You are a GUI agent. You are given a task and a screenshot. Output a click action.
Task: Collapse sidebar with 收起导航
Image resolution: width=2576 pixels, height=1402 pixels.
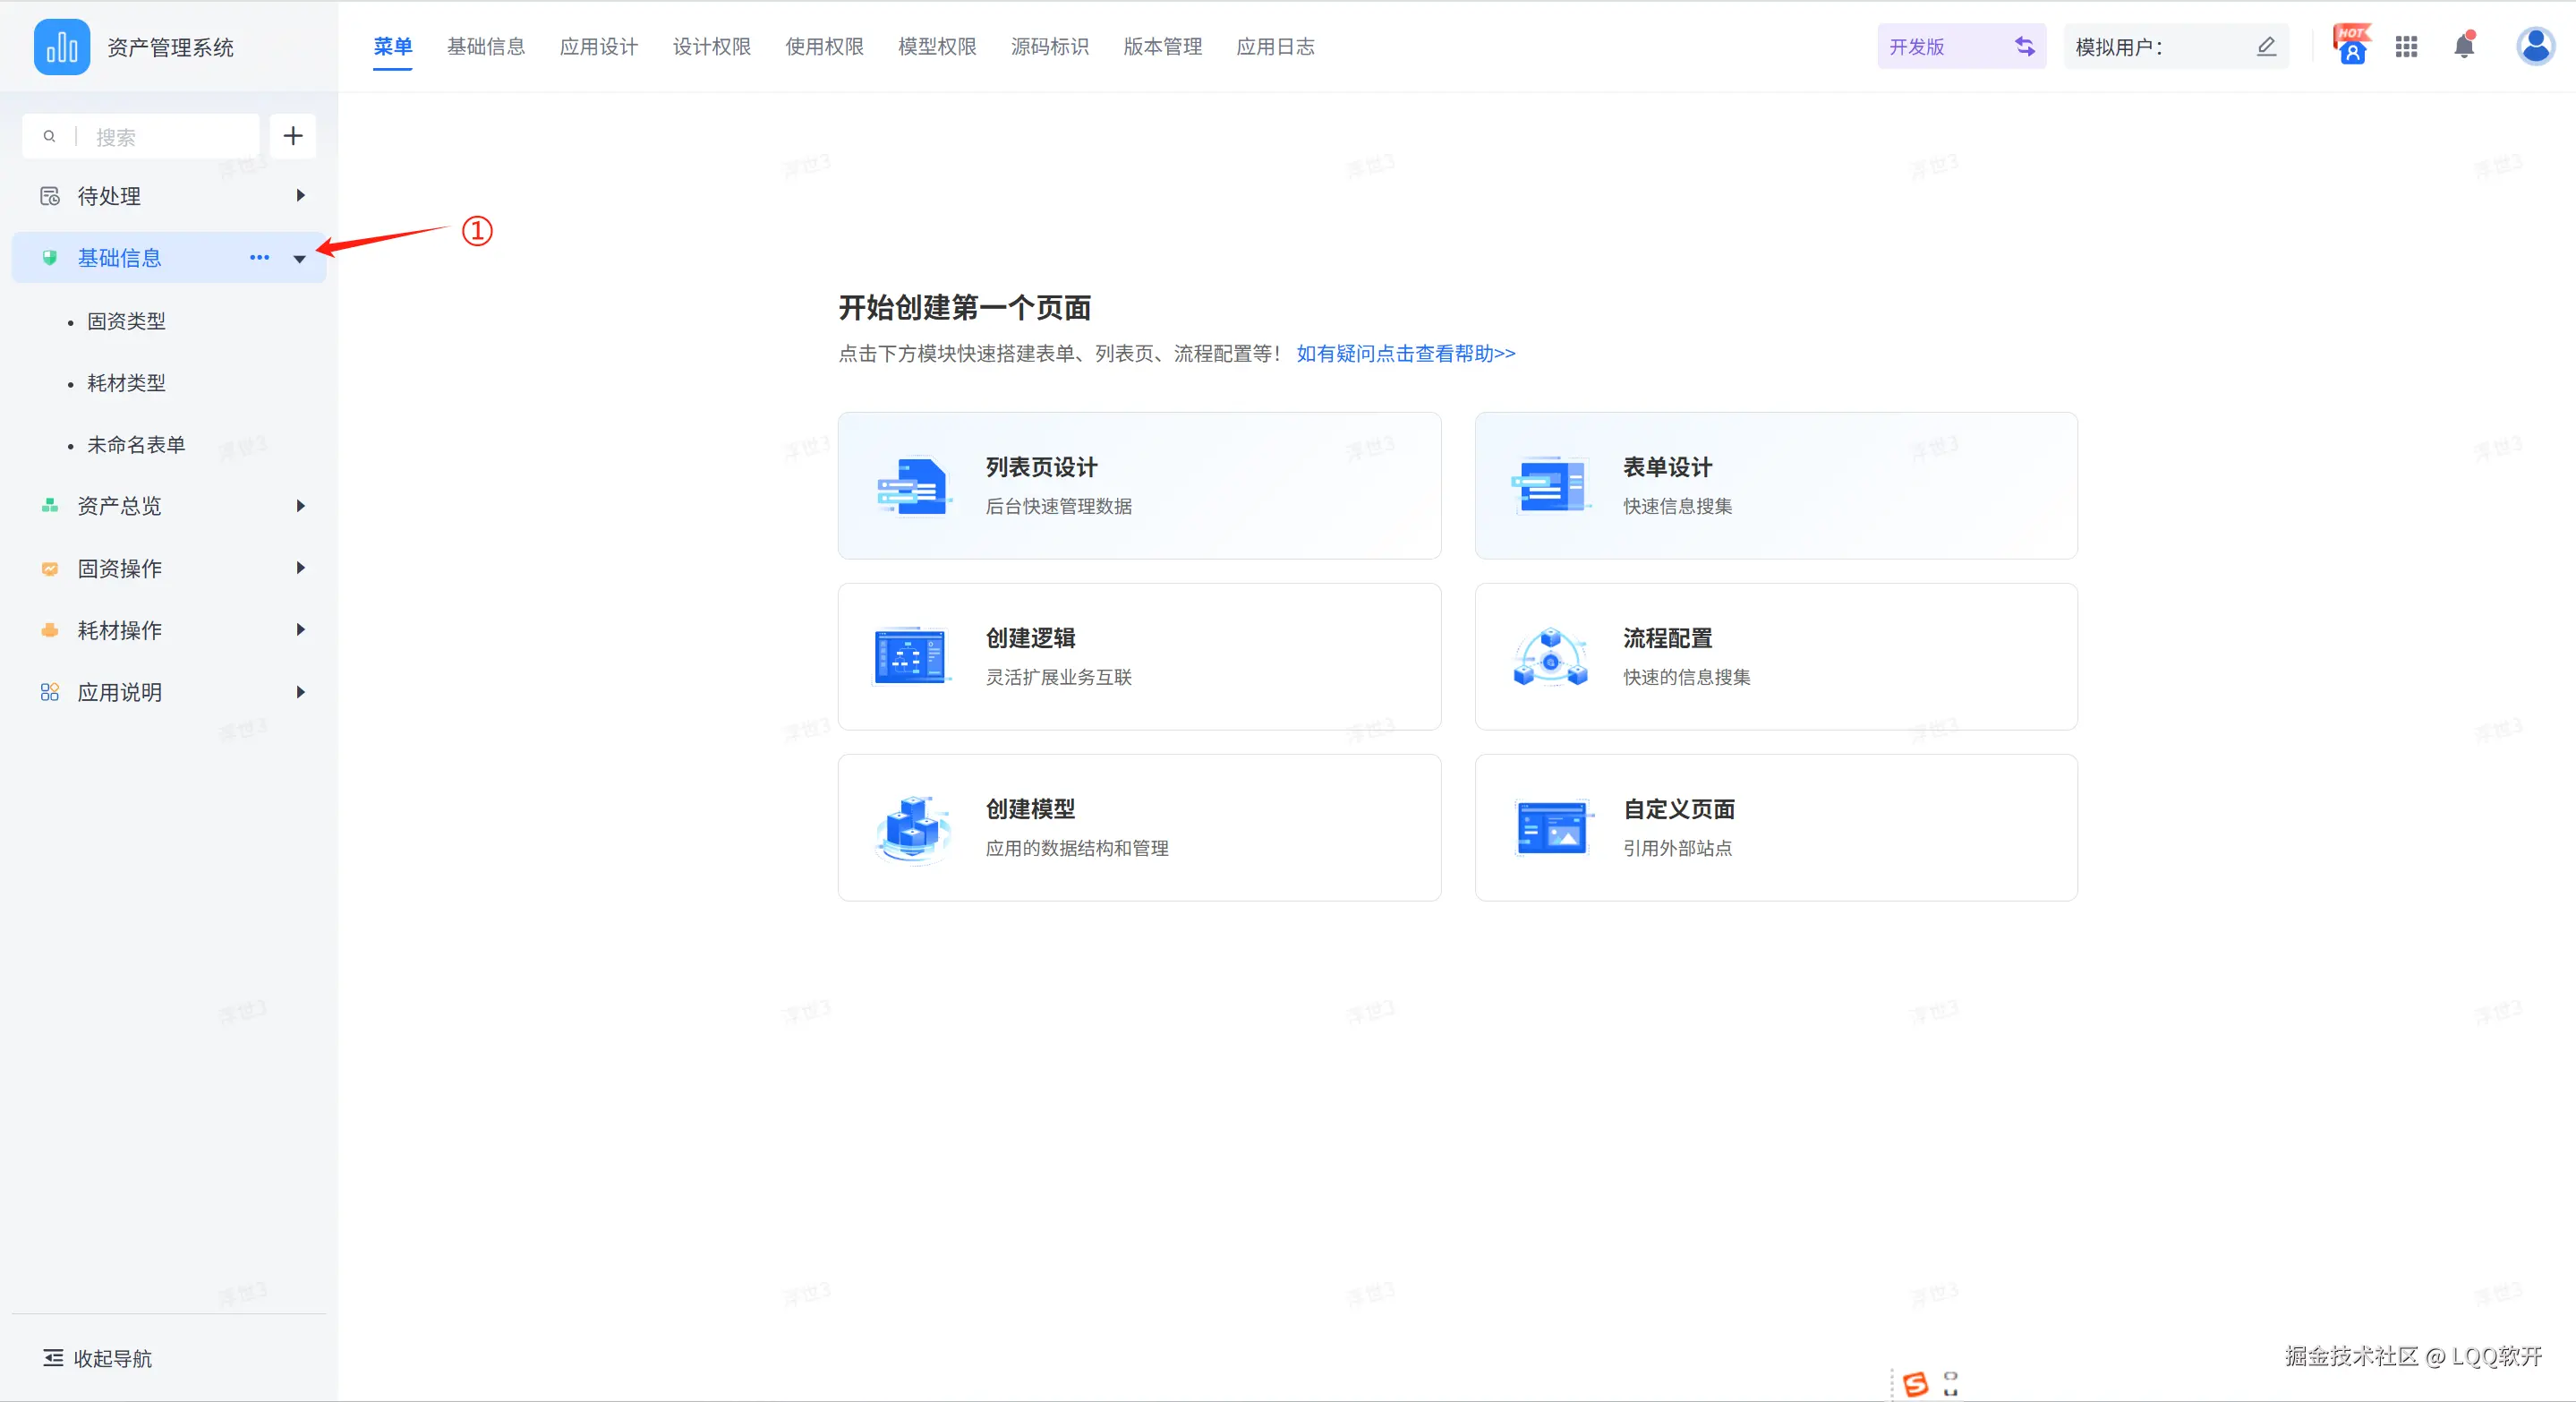pyautogui.click(x=98, y=1358)
